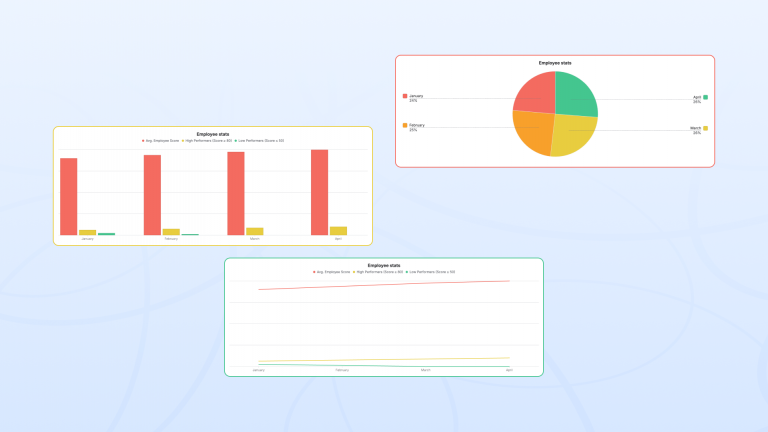The height and width of the screenshot is (432, 768).
Task: Select February orange legend swatch in pie chart
Action: click(x=405, y=125)
